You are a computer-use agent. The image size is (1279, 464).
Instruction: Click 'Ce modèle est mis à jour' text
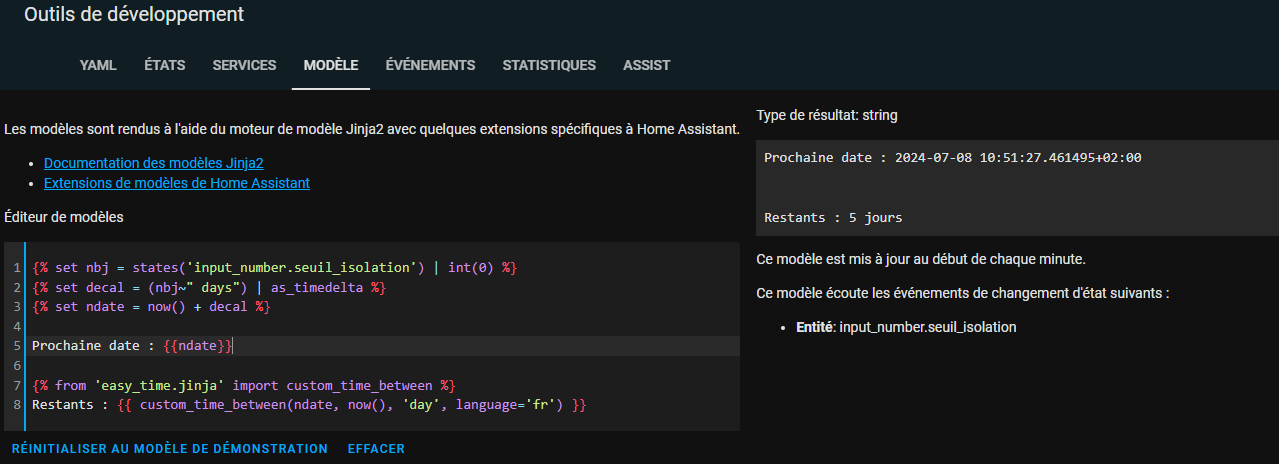[921, 259]
